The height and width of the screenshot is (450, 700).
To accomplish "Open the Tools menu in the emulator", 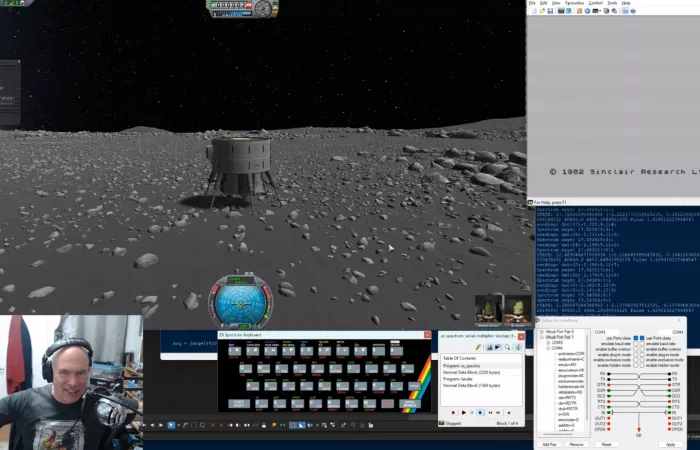I will (612, 3).
